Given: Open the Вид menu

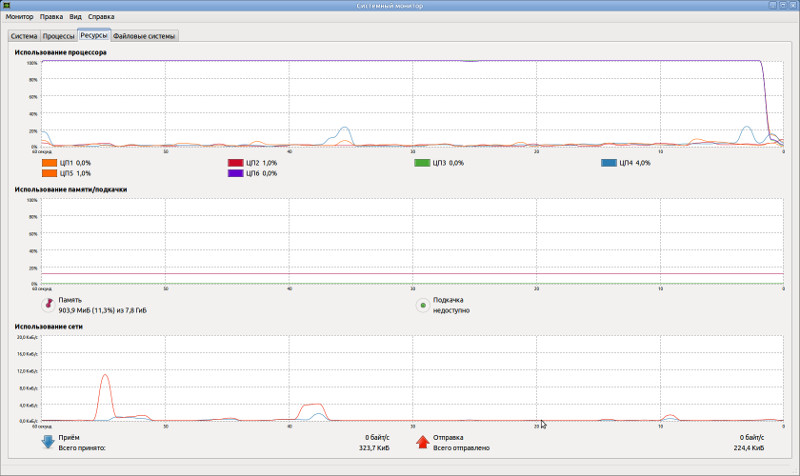Looking at the screenshot, I should point(76,16).
